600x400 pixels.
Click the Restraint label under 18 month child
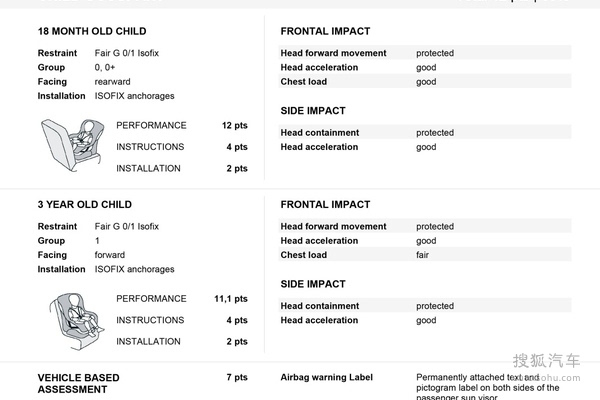57,53
